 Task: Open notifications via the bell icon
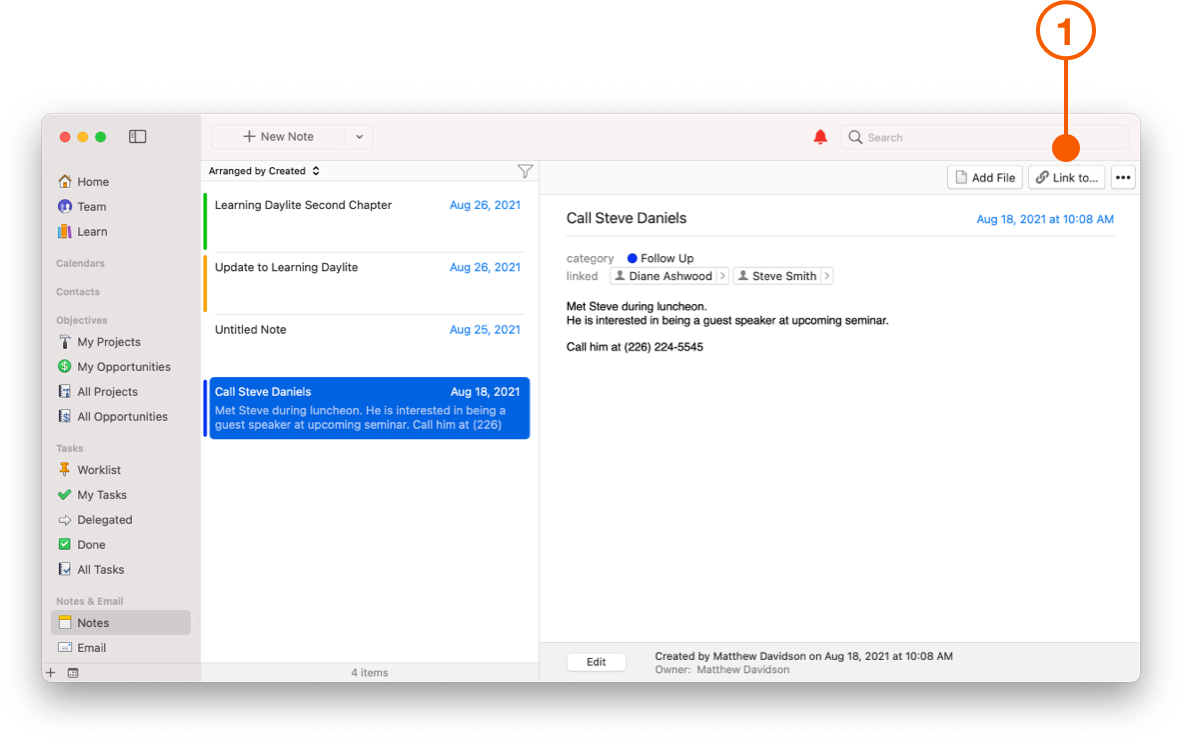(x=820, y=136)
